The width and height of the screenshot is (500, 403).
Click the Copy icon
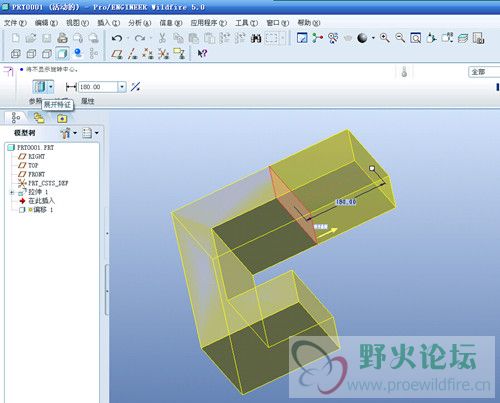178,38
